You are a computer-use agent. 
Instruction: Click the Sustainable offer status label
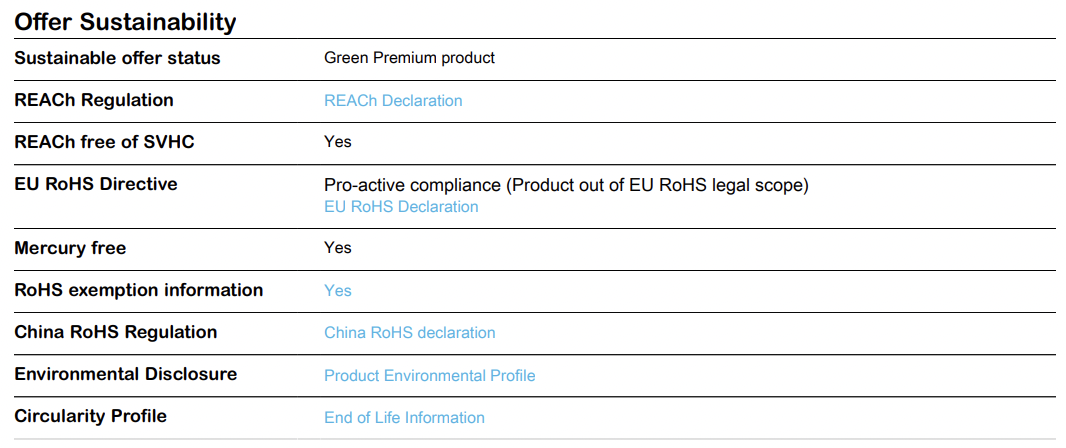(118, 58)
